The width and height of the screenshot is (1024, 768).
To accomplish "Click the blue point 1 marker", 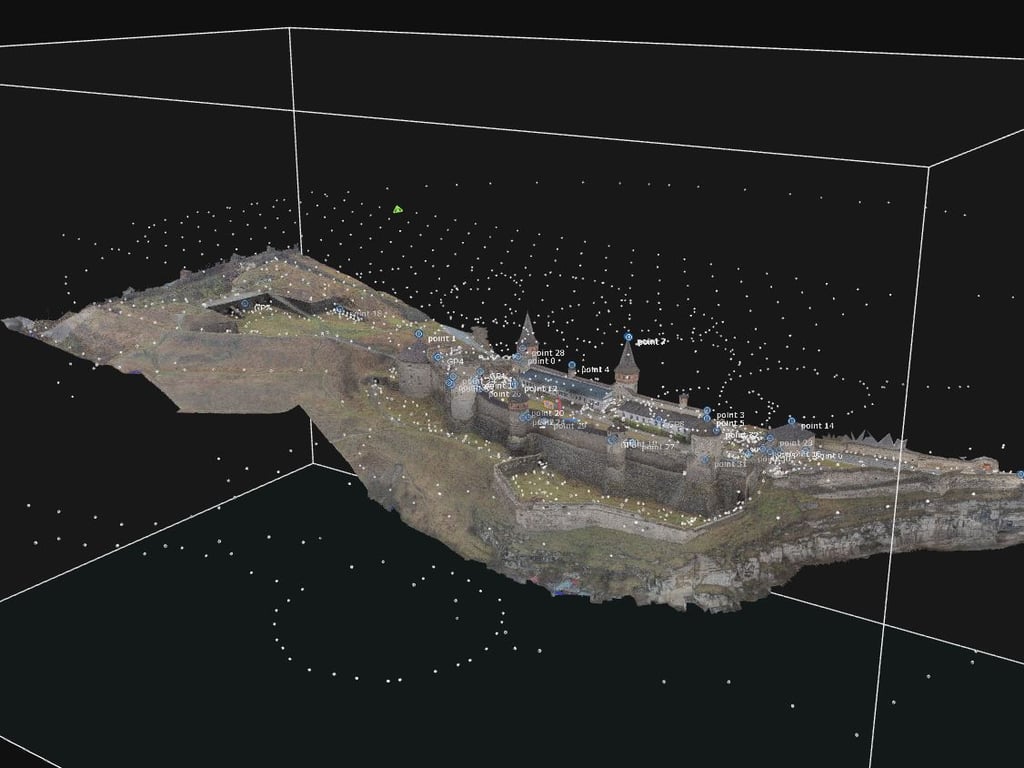I will tap(419, 334).
